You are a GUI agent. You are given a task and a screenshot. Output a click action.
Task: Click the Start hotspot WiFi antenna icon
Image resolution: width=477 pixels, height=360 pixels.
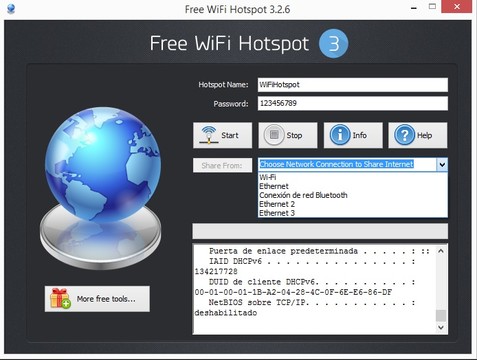[209, 135]
